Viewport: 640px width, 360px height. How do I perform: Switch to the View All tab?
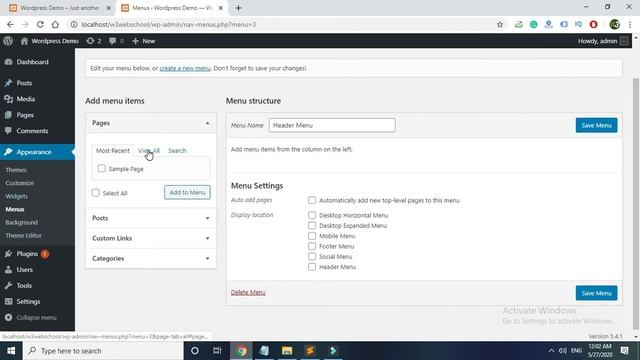point(149,151)
